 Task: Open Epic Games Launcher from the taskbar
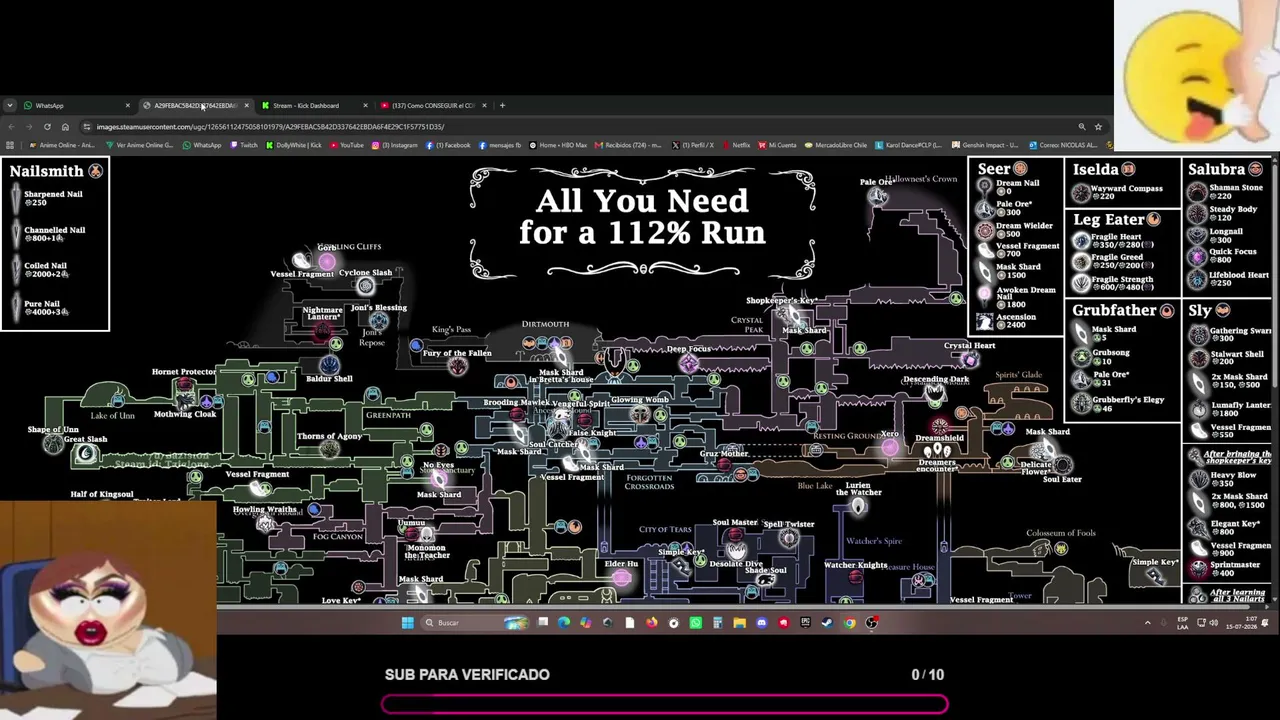point(806,623)
